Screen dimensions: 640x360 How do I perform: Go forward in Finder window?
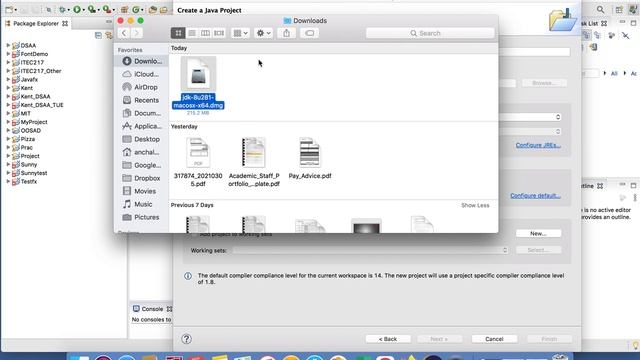(x=137, y=33)
